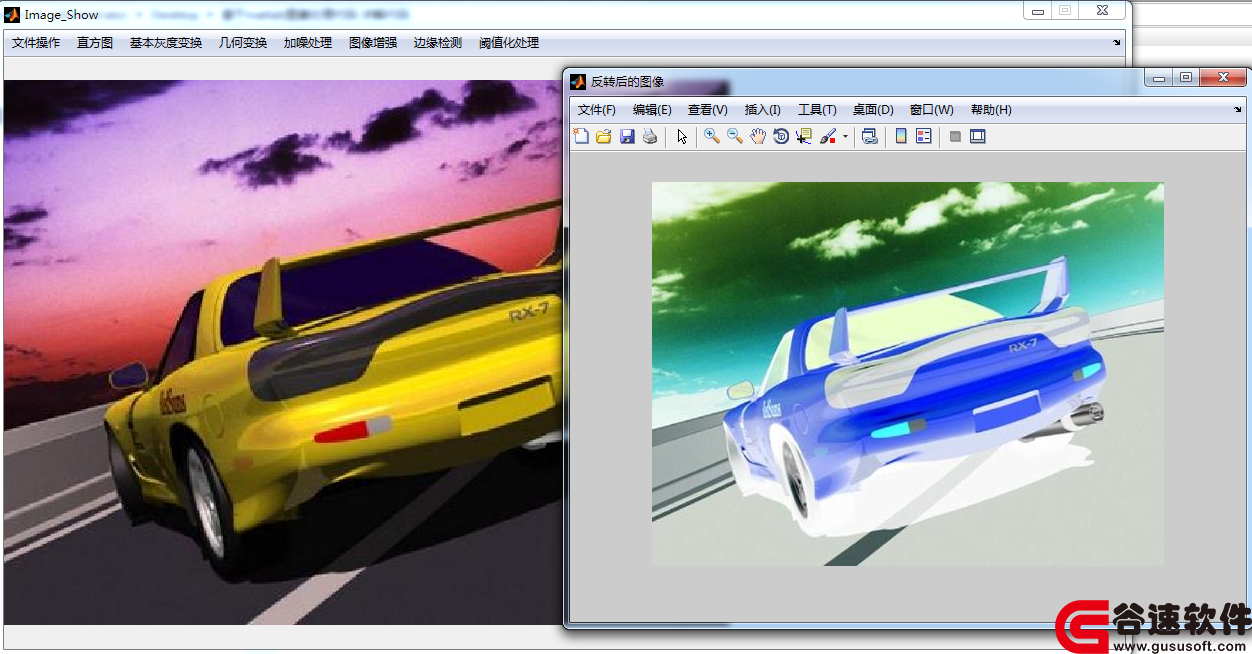Screen dimensions: 1252x654
Task: Click the Open File folder icon
Action: pos(604,136)
